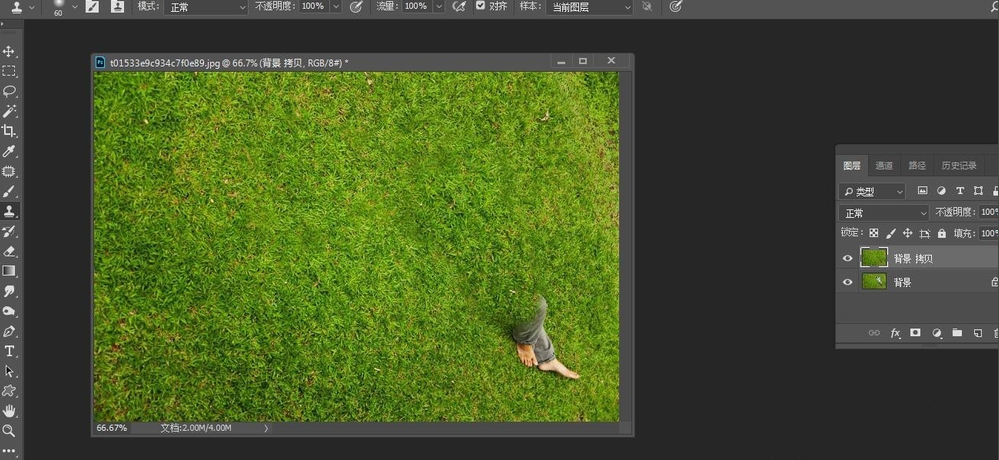Uncheck the 对齐 checkbox
Screen dimensions: 999x460
pos(481,6)
